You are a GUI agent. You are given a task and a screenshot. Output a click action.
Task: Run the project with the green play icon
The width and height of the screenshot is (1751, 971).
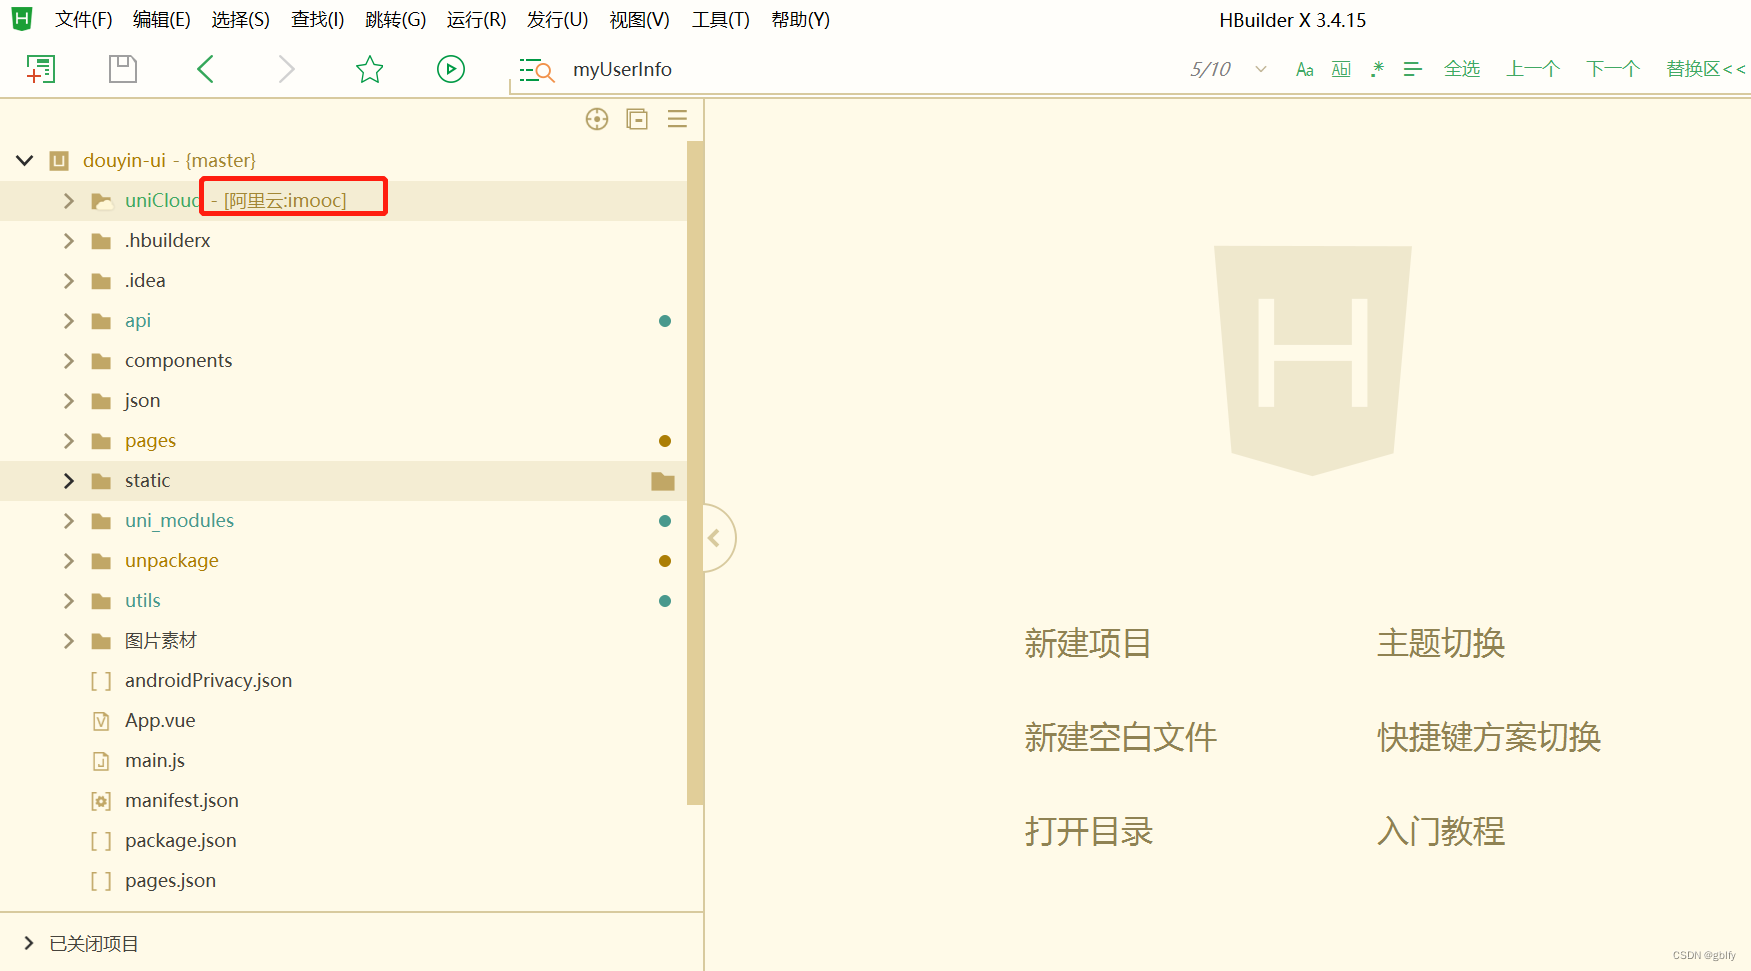click(450, 68)
